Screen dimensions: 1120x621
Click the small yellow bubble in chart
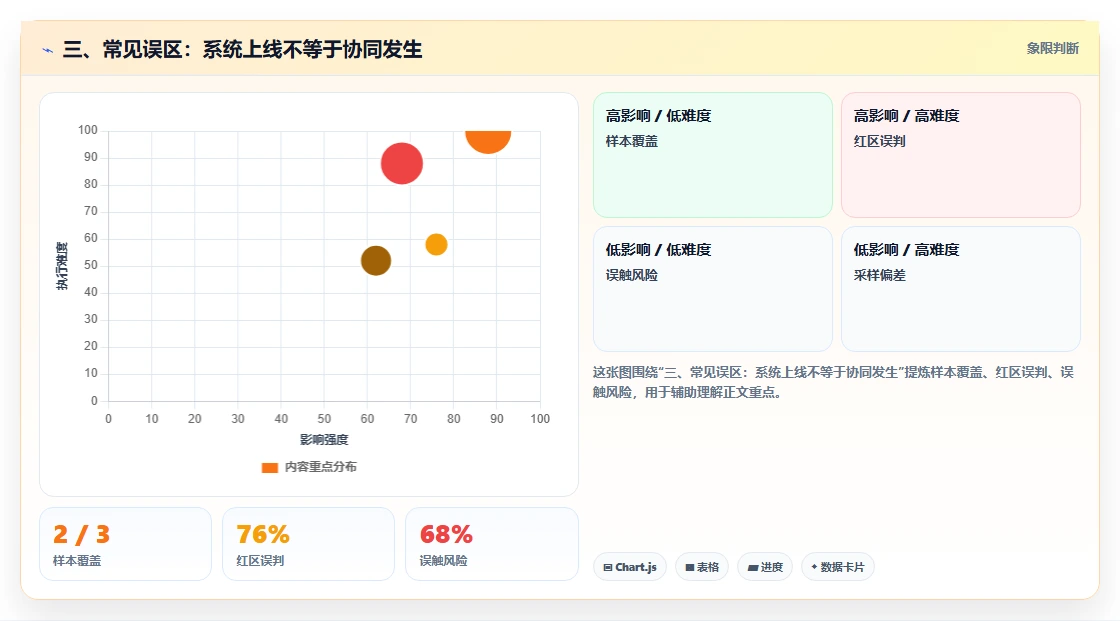[x=436, y=244]
